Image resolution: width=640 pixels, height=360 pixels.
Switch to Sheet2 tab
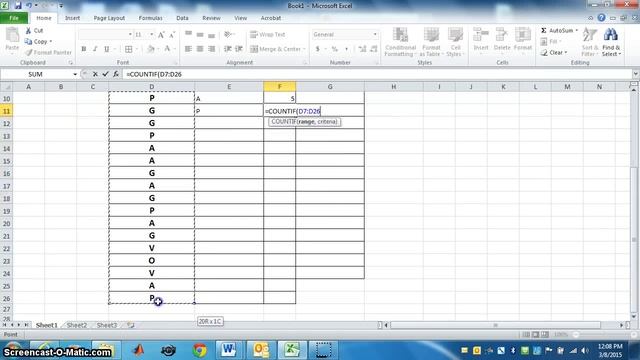point(77,325)
